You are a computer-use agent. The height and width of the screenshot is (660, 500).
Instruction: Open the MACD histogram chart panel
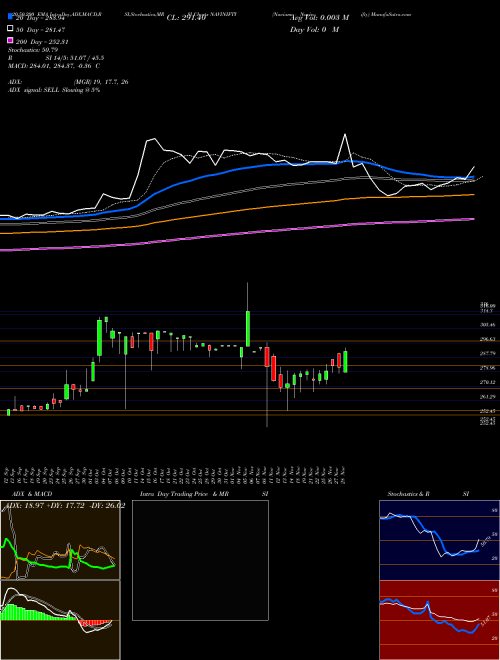[x=60, y=620]
